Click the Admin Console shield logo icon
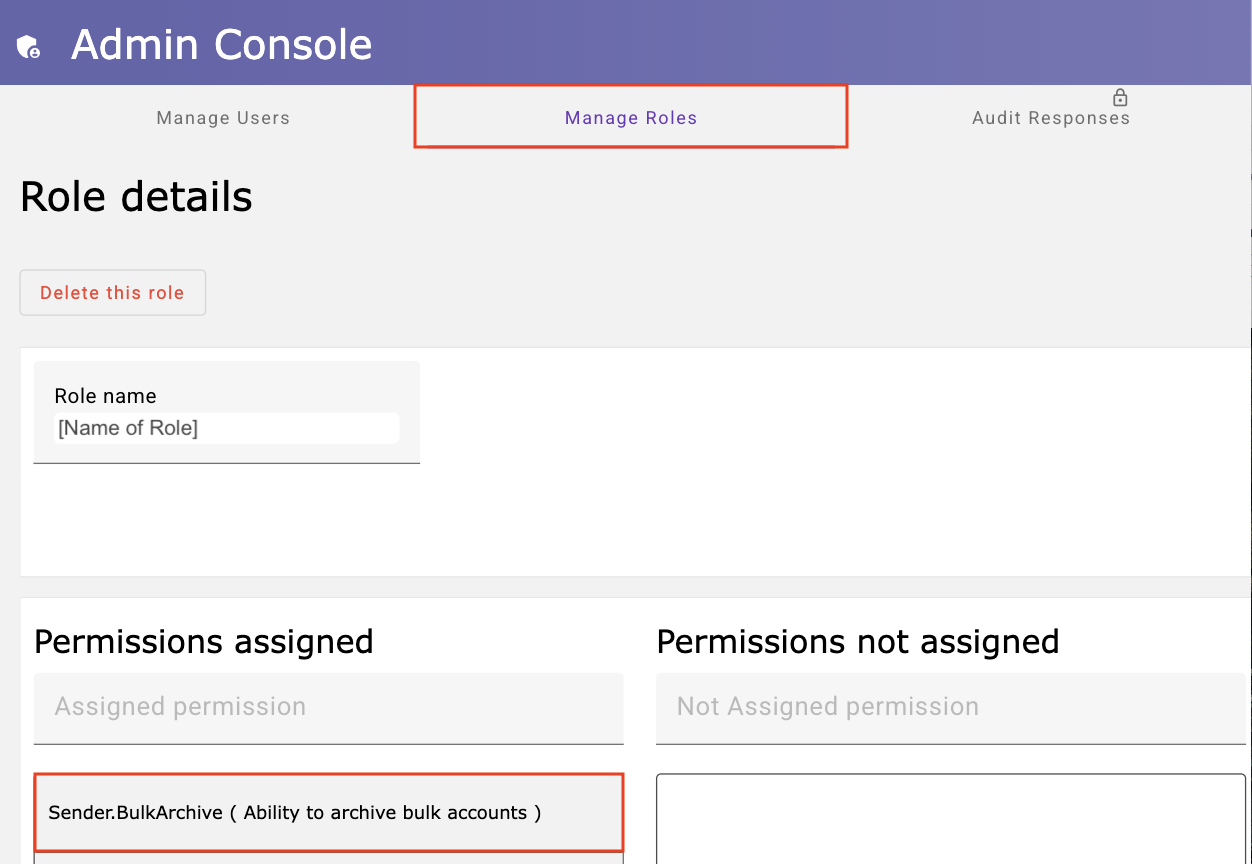Screen dimensions: 1252x864 pos(28,46)
